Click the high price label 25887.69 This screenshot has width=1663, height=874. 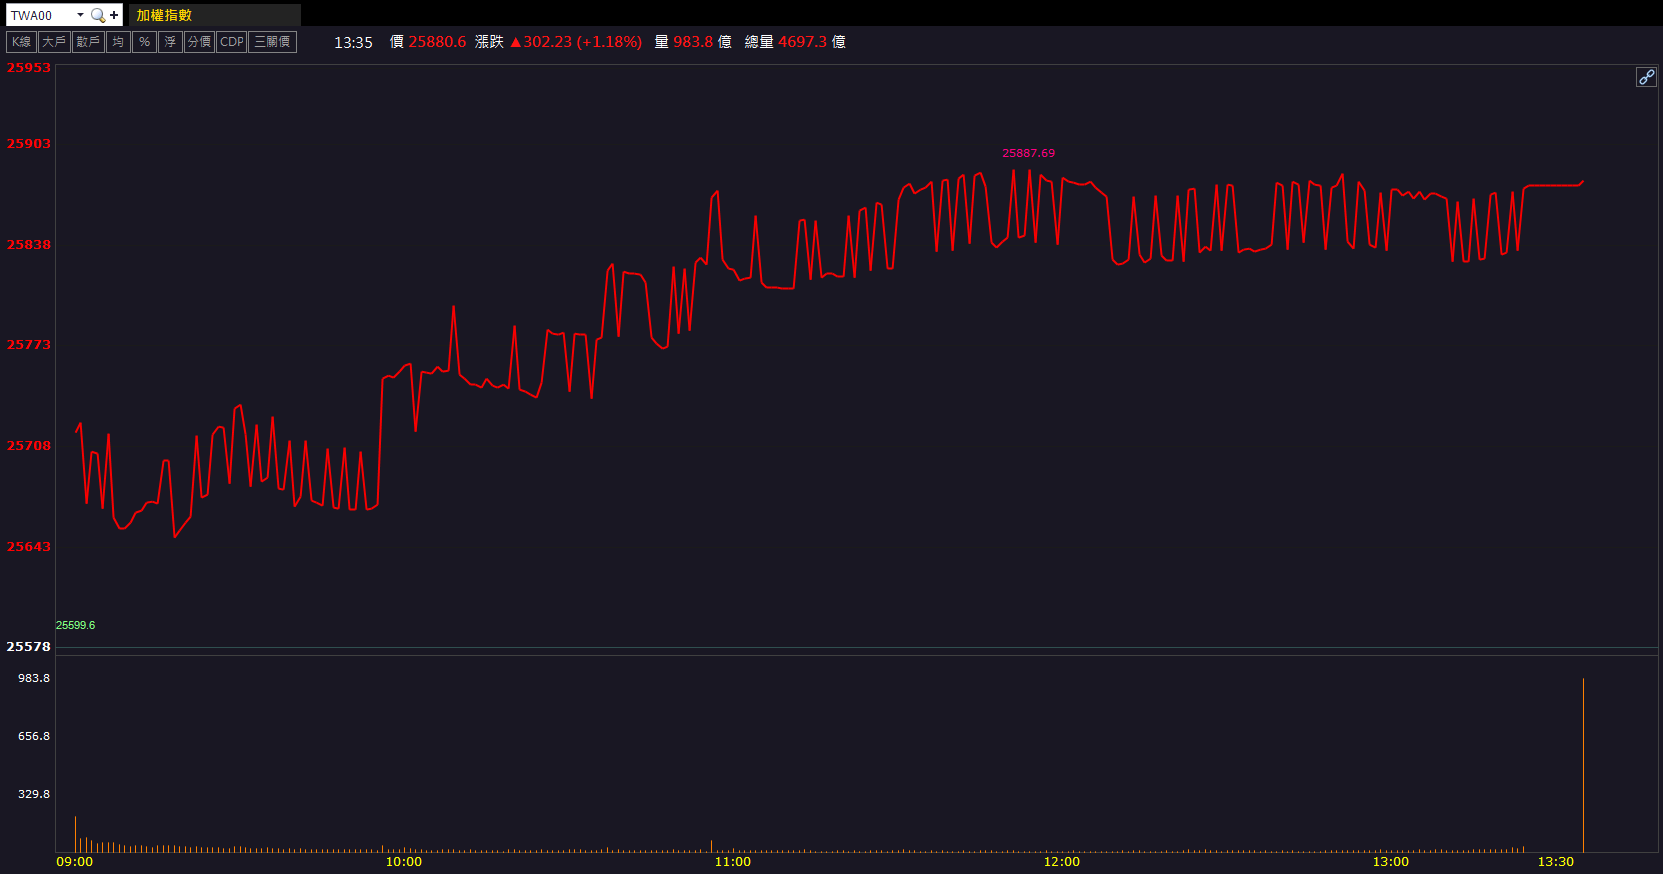tap(1028, 153)
